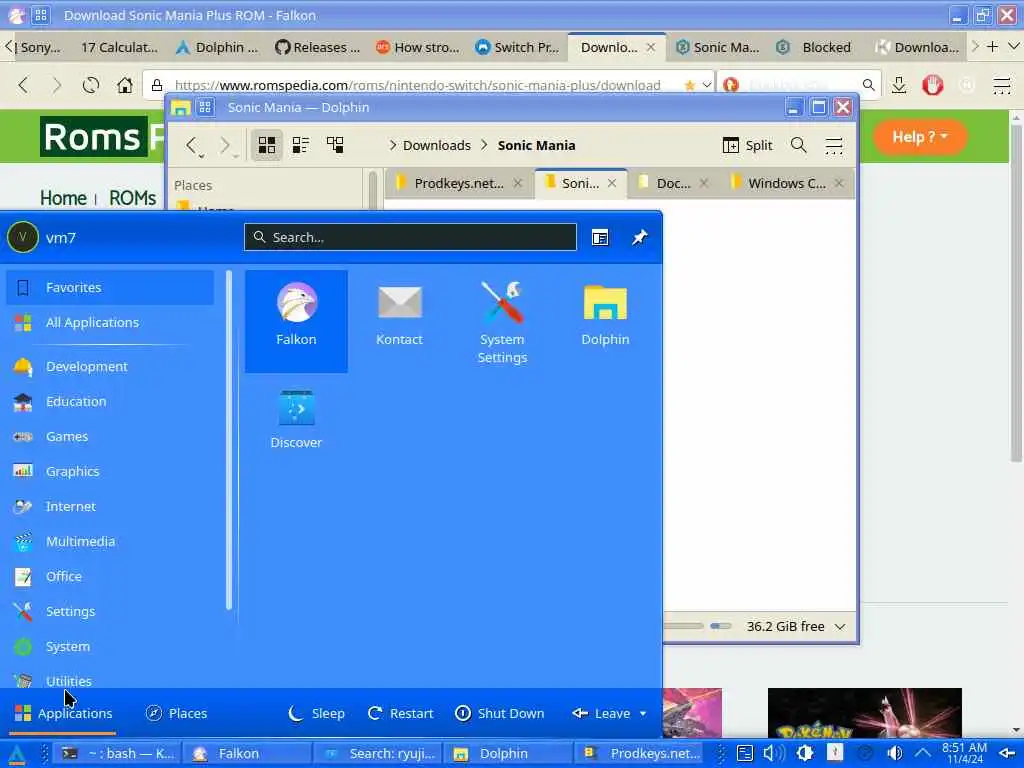Focus the launcher Search field
The height and width of the screenshot is (768, 1024).
tap(410, 237)
